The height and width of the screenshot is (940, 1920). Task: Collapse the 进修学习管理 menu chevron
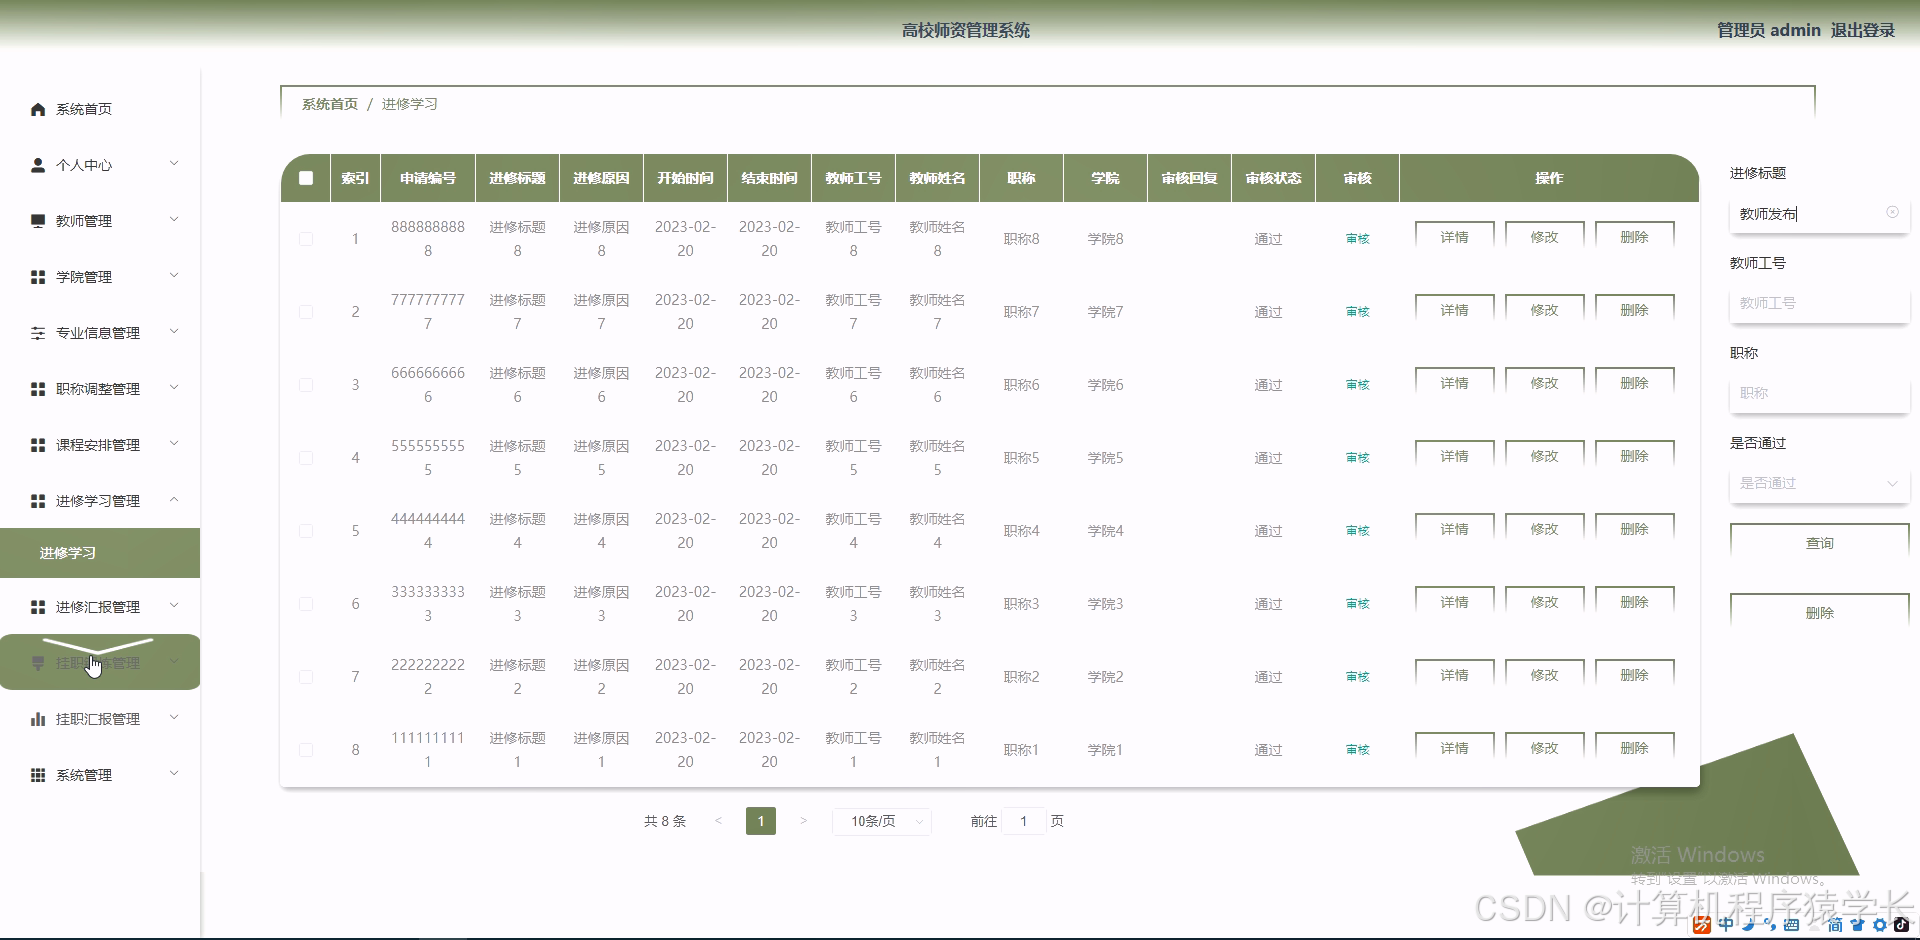[x=174, y=500]
